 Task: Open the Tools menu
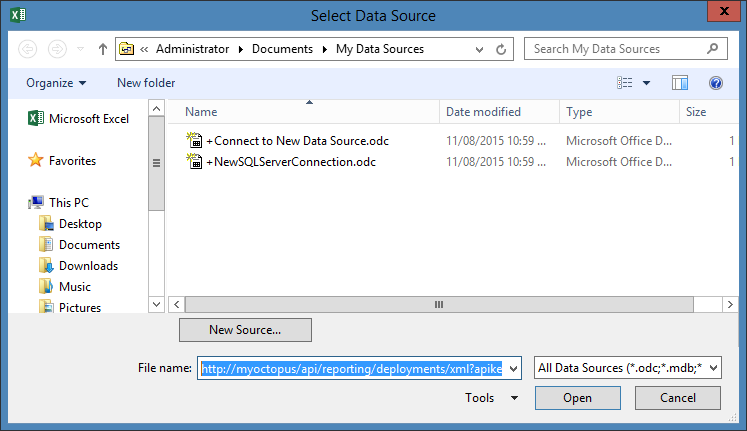(492, 398)
